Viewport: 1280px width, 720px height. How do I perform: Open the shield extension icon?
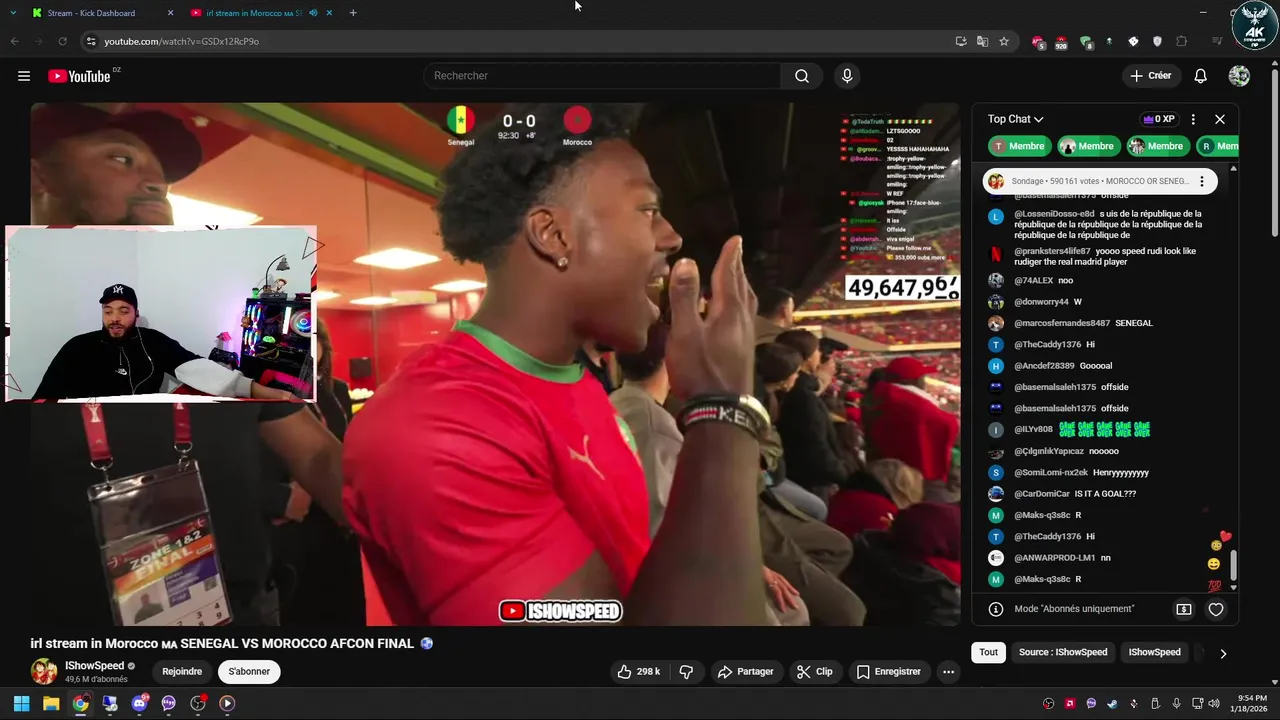coord(1157,41)
